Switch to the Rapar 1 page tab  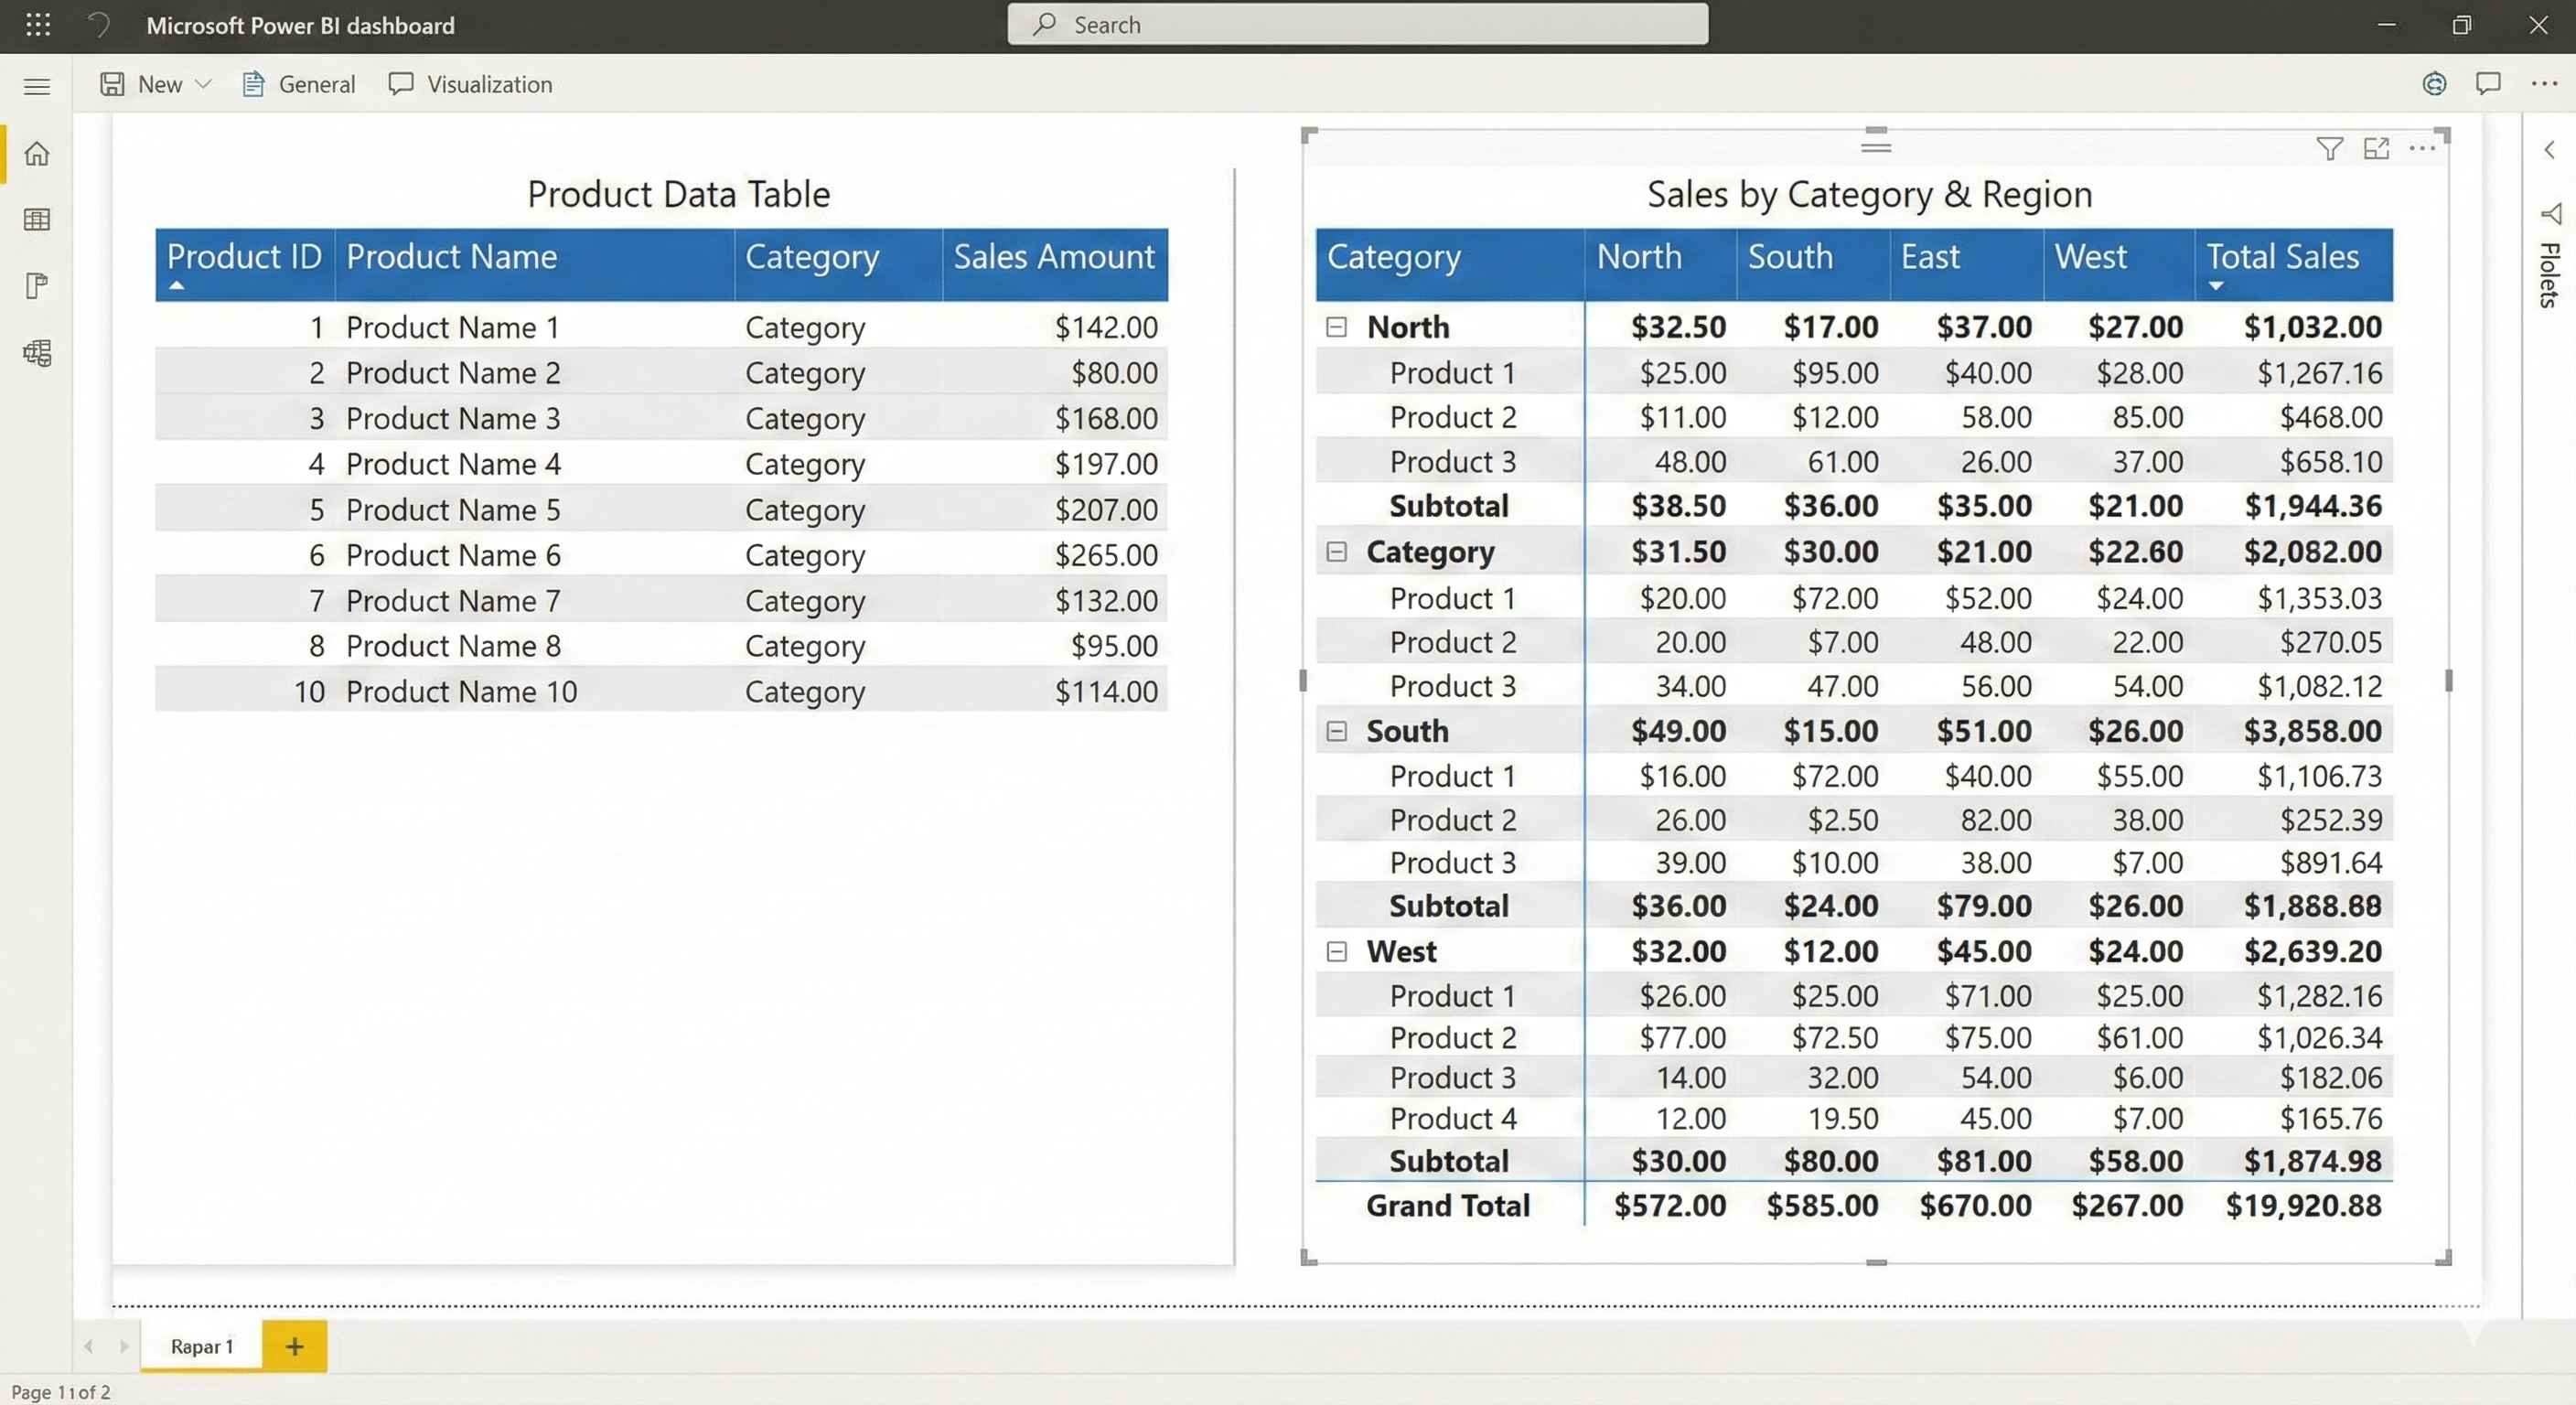201,1346
